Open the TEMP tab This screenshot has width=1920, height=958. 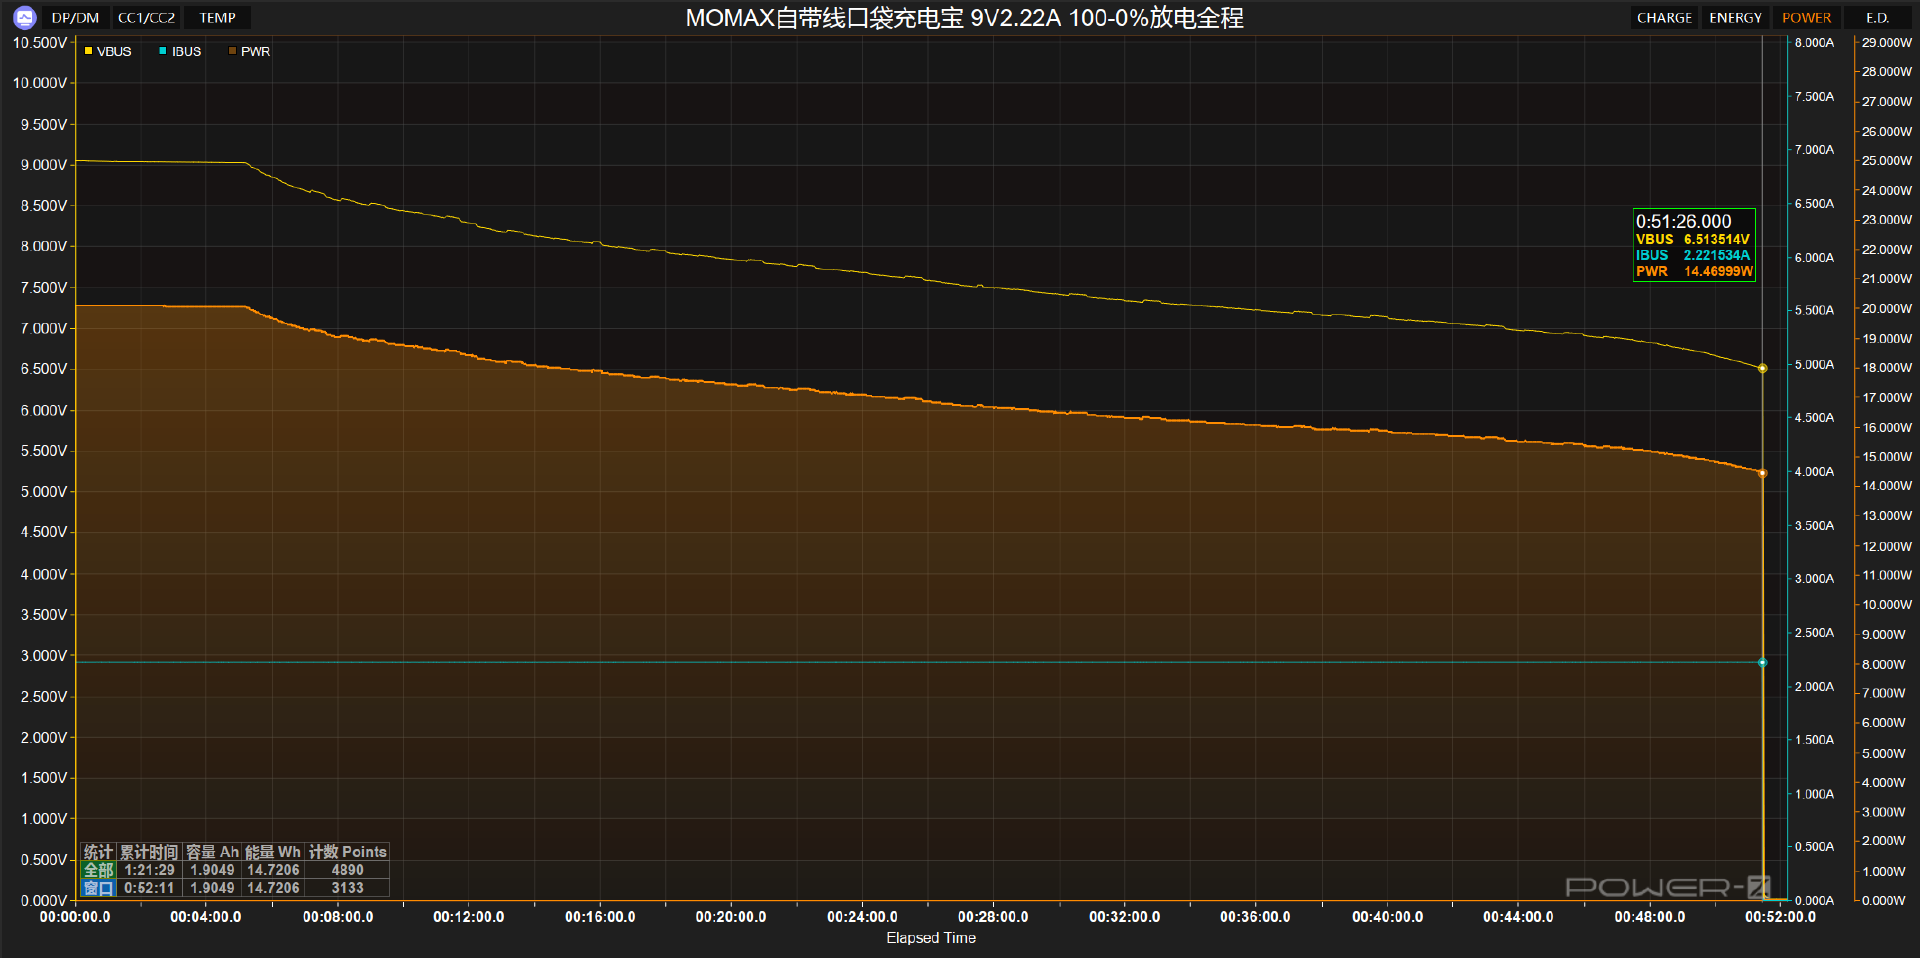click(217, 18)
